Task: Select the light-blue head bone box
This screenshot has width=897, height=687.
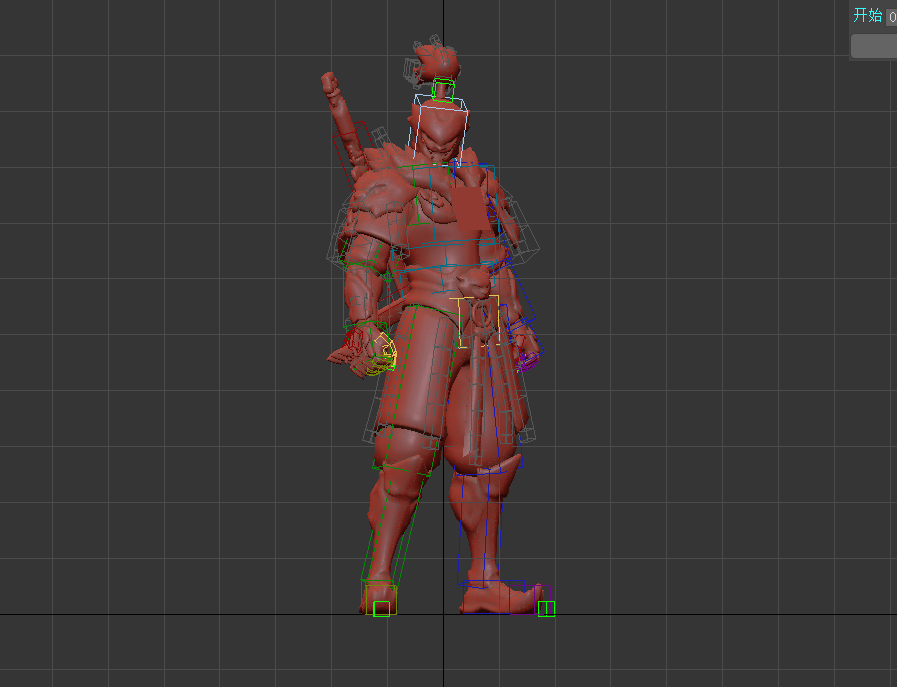Action: tap(439, 130)
